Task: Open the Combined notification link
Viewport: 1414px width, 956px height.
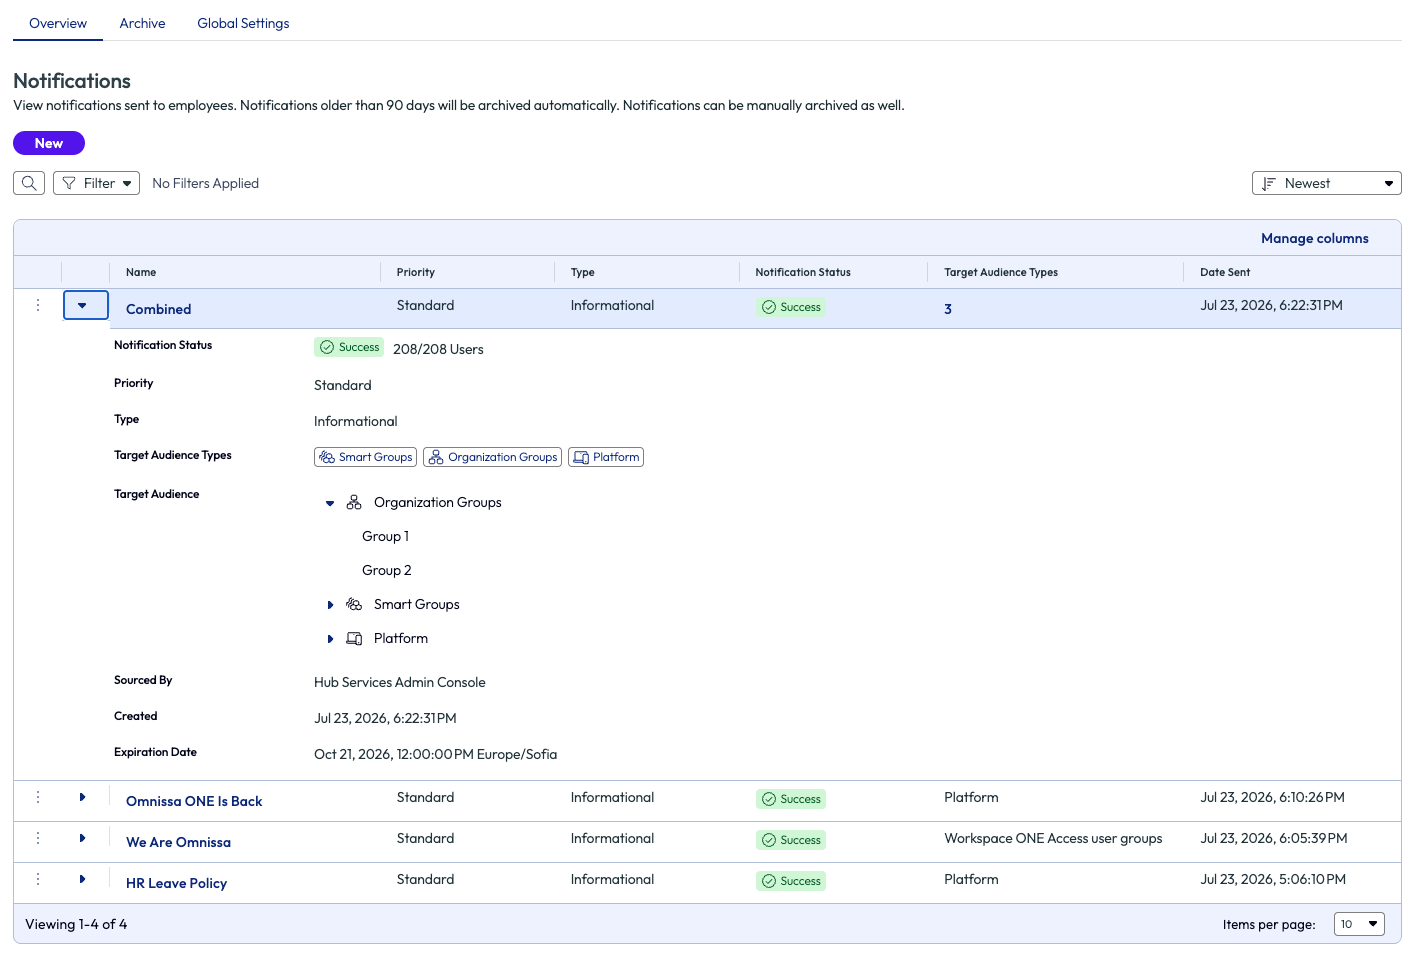Action: [158, 309]
